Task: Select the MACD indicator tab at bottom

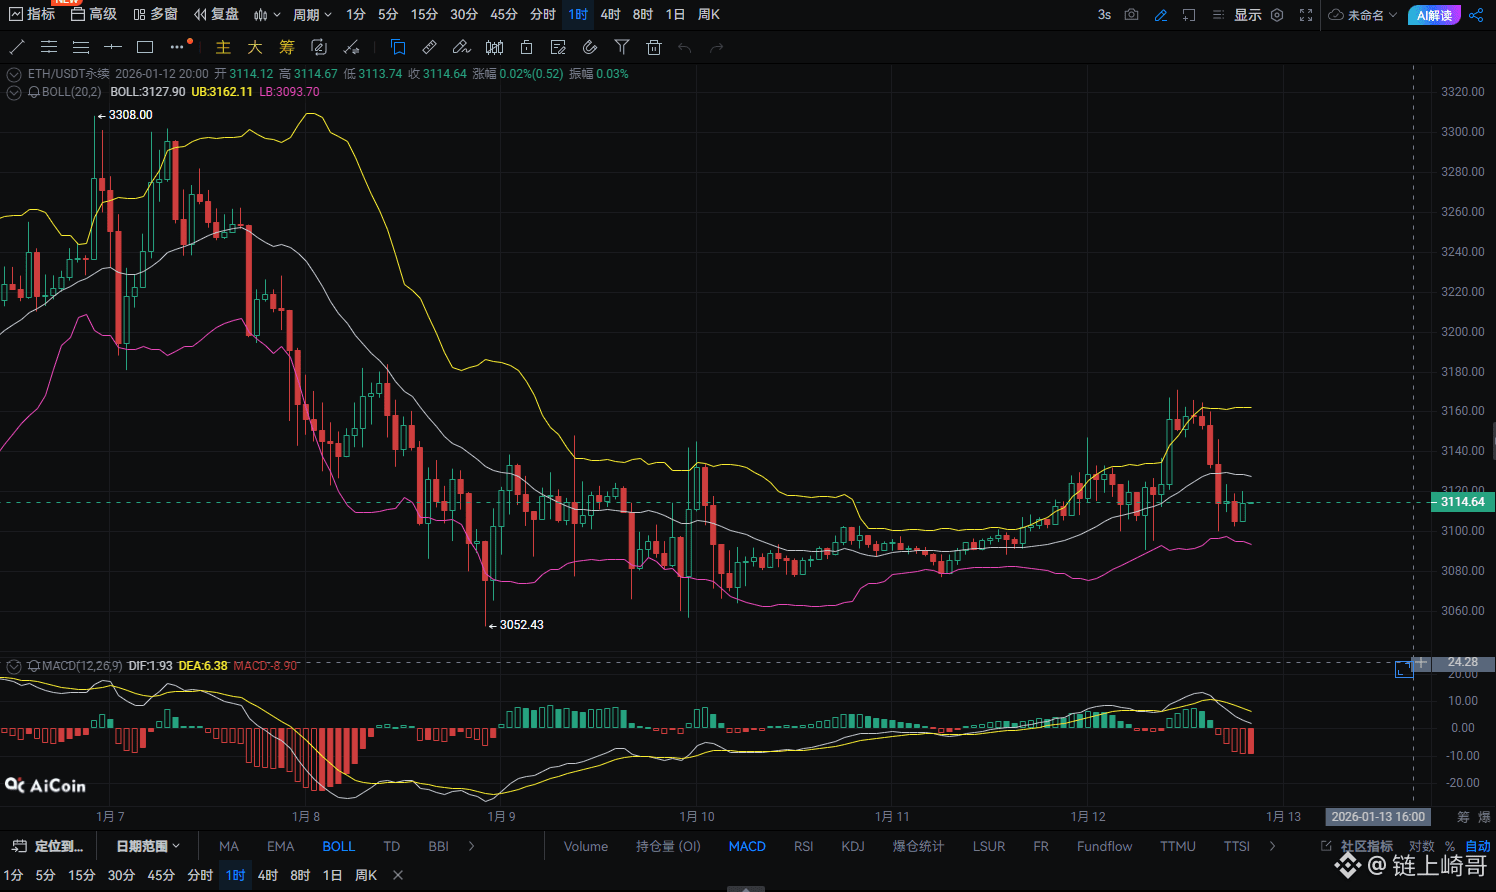Action: (x=747, y=845)
